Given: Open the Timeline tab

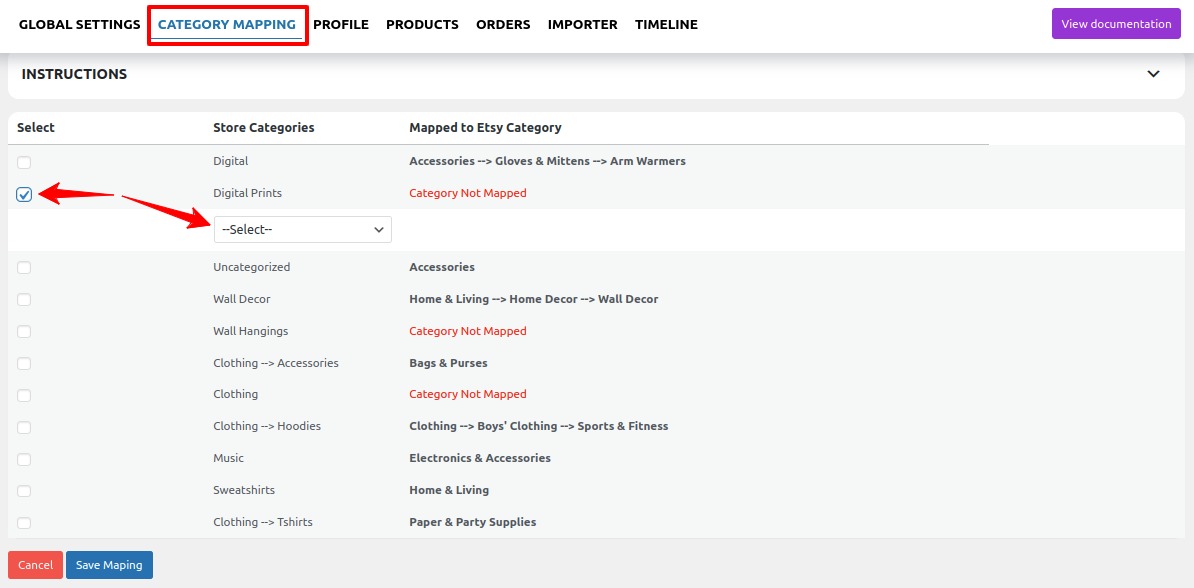Looking at the screenshot, I should (666, 24).
